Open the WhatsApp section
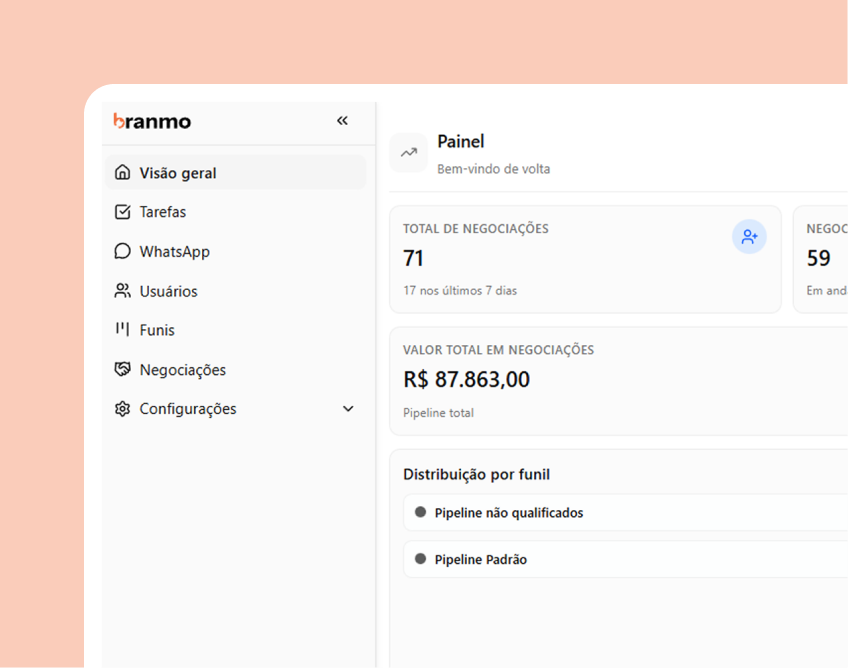The width and height of the screenshot is (848, 668). coord(175,252)
